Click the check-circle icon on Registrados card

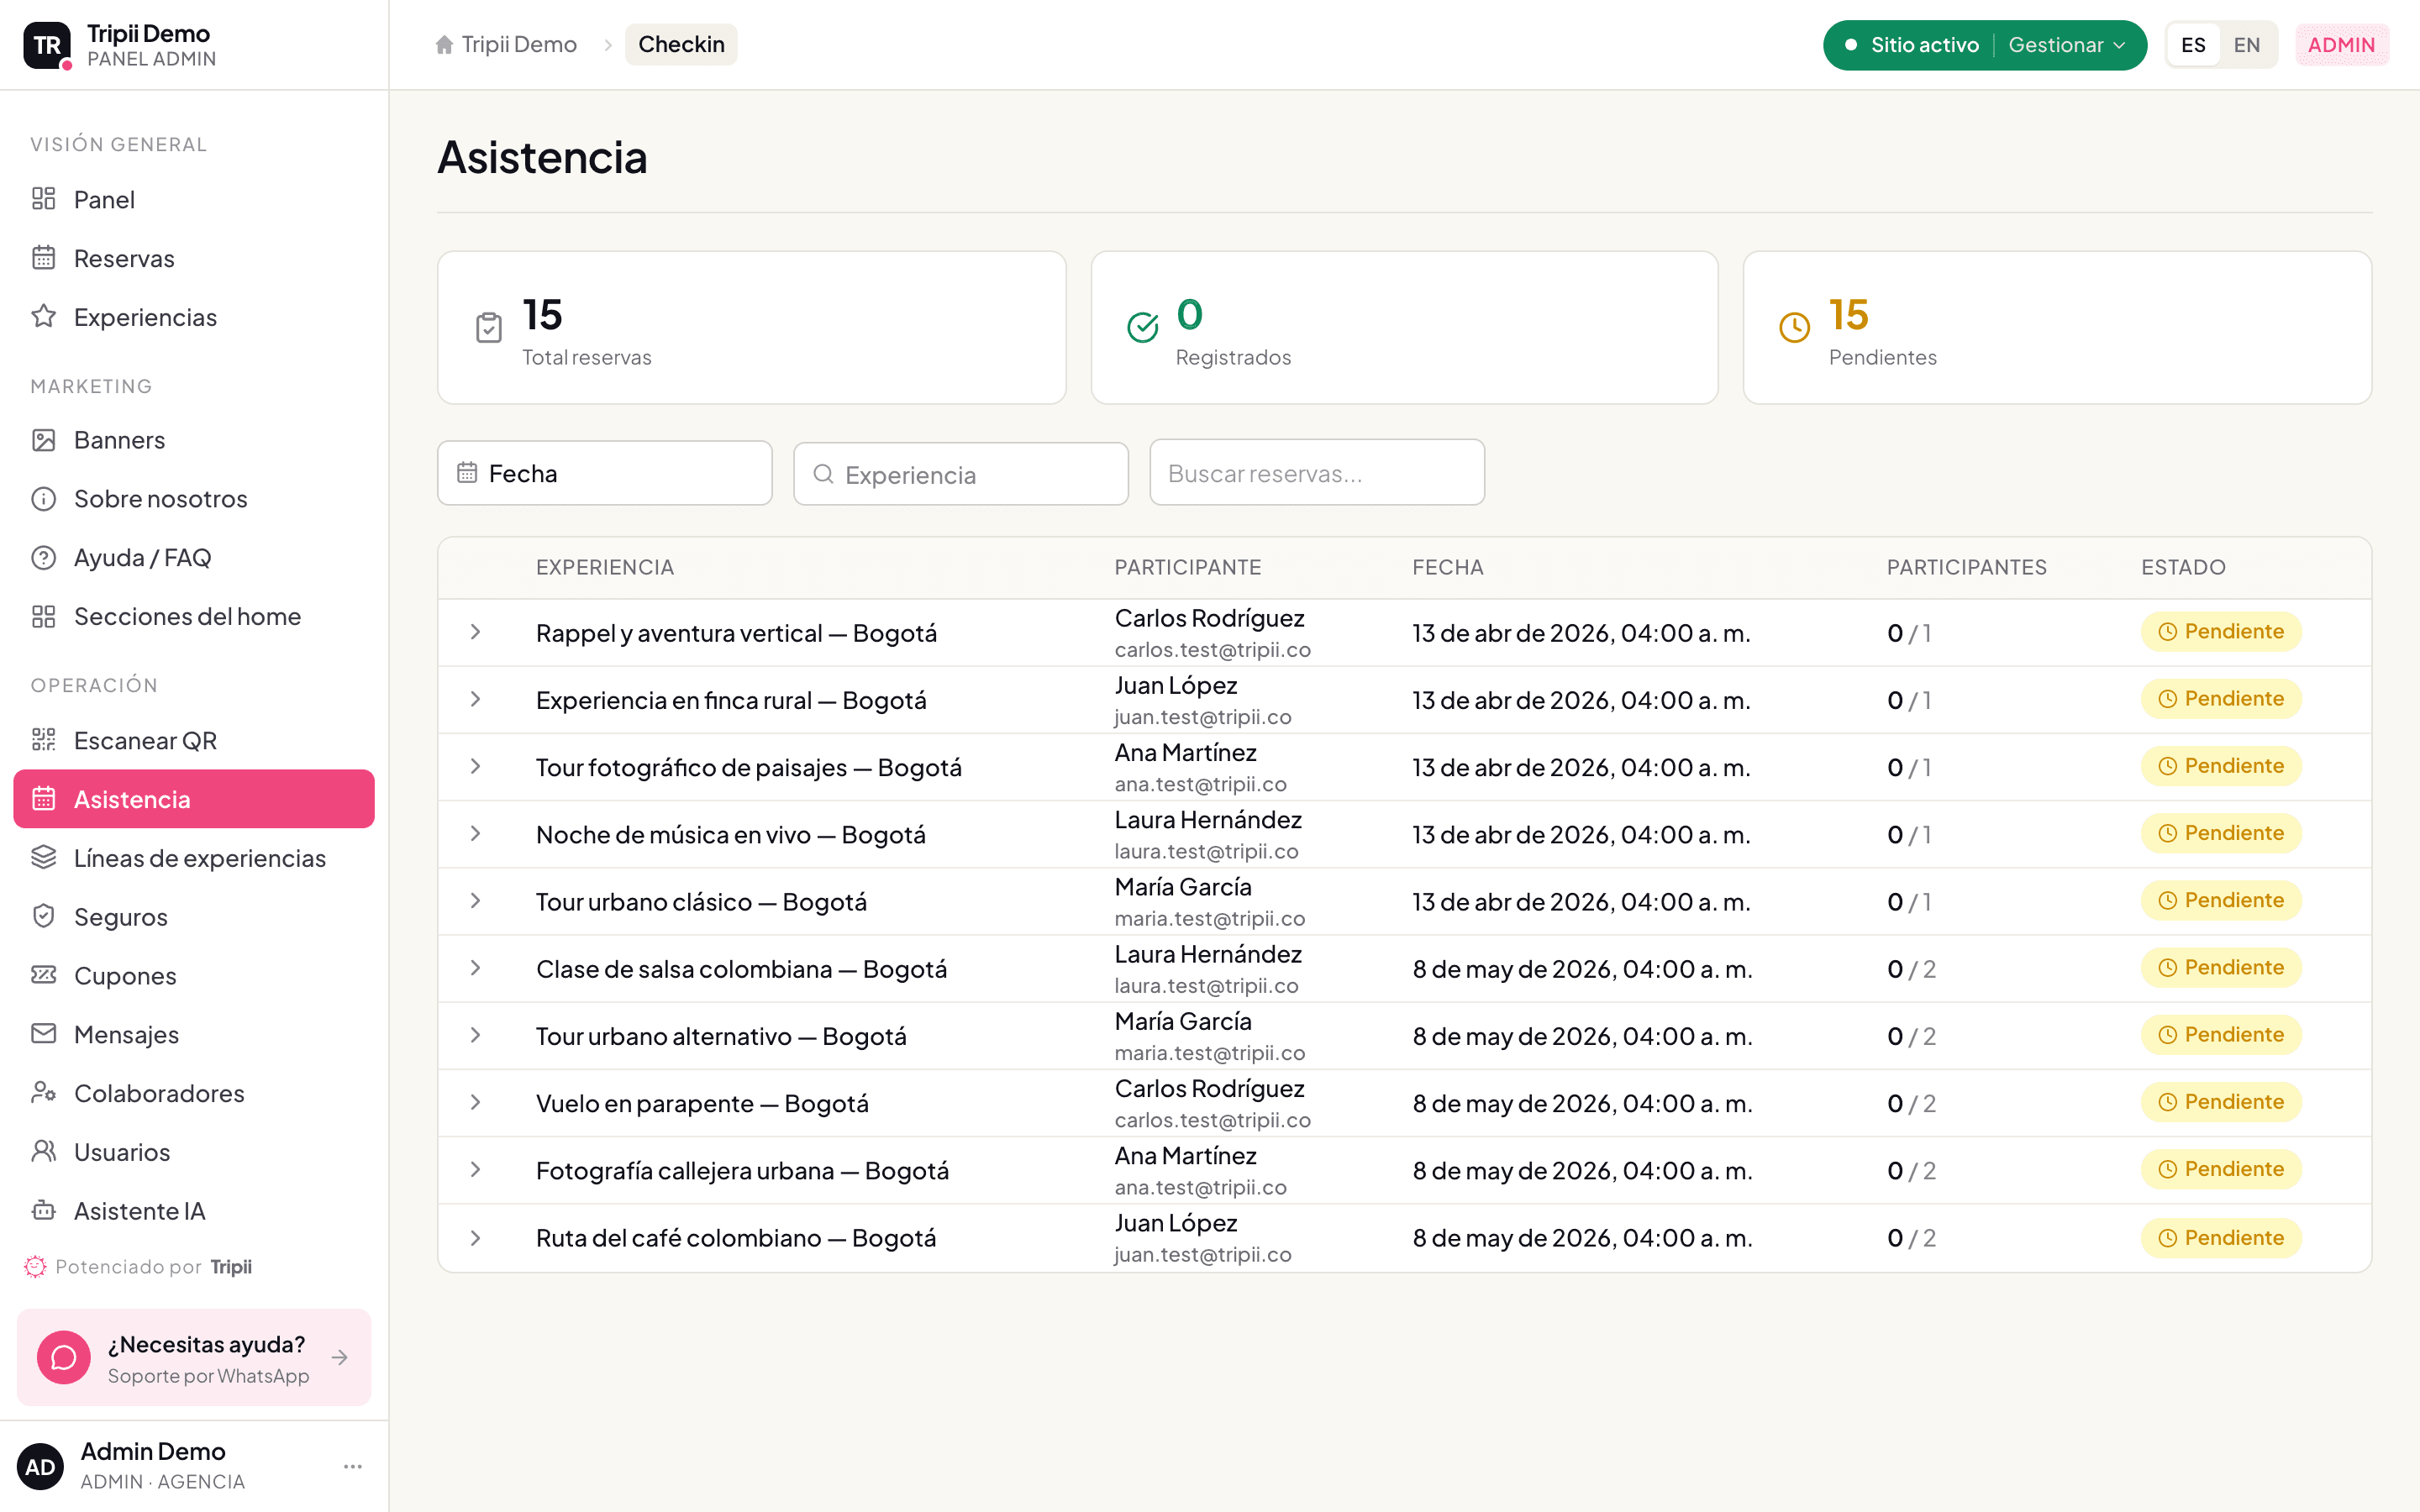coord(1142,328)
